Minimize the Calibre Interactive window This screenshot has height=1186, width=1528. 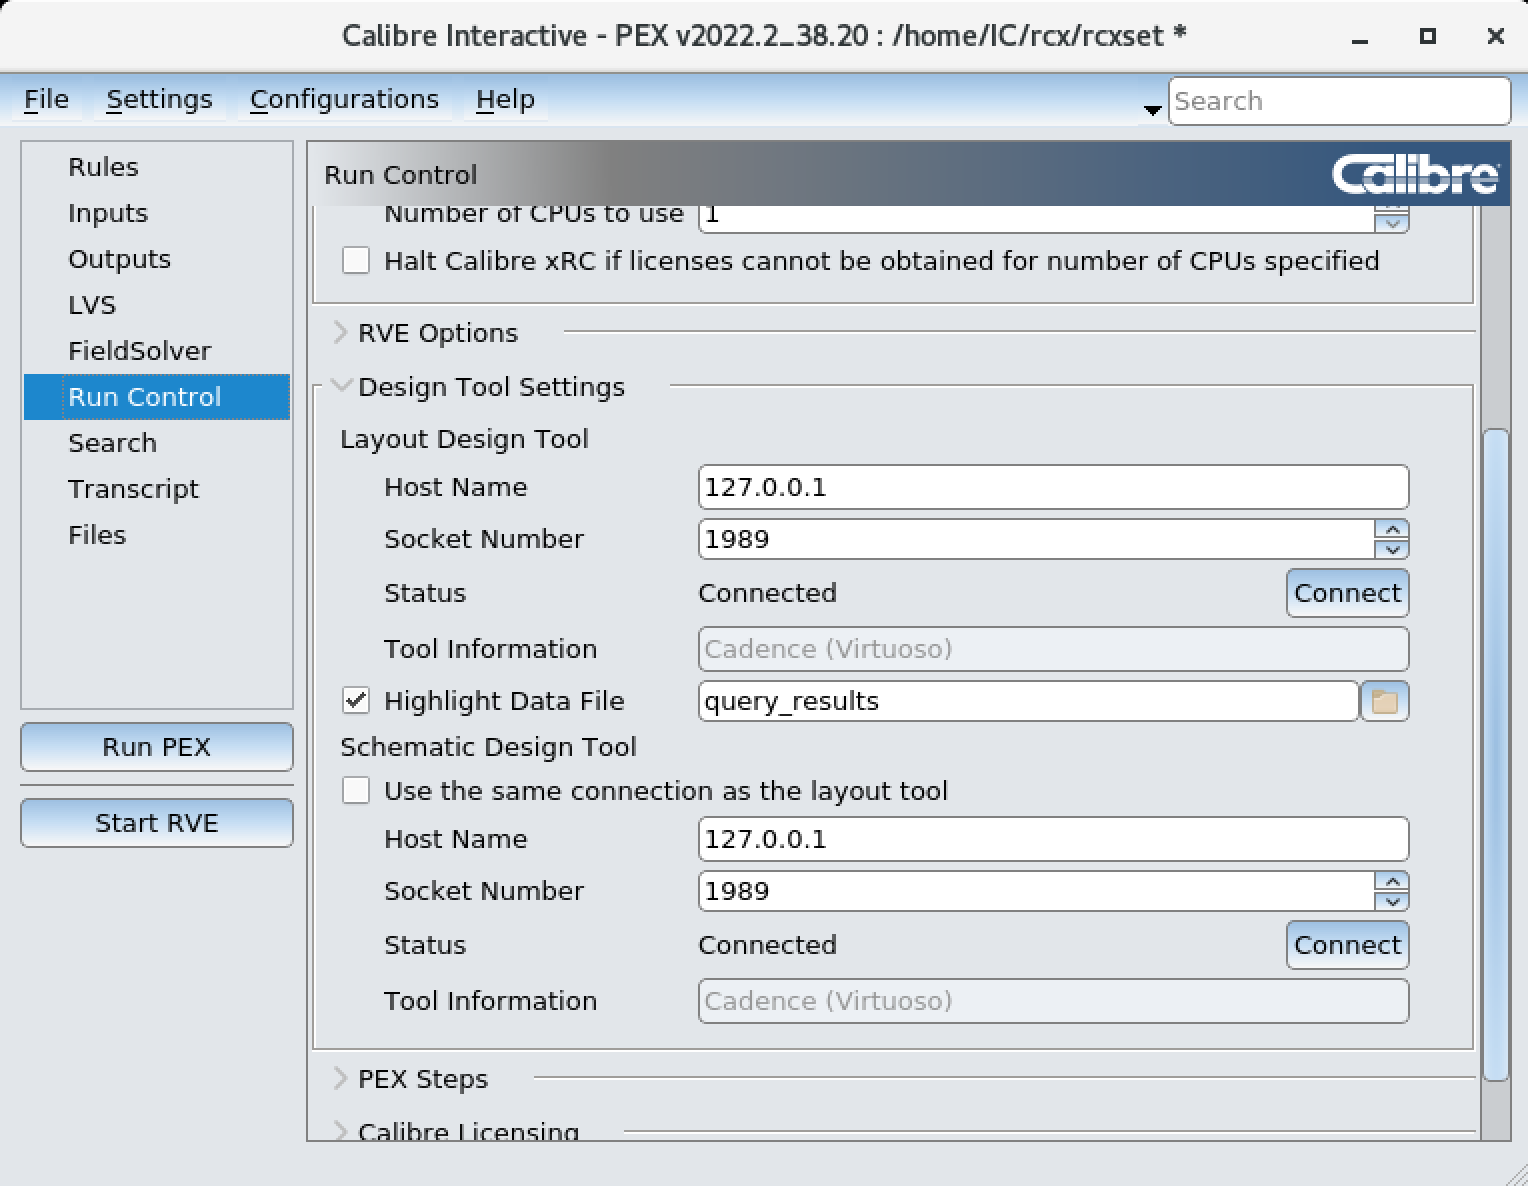[1360, 37]
